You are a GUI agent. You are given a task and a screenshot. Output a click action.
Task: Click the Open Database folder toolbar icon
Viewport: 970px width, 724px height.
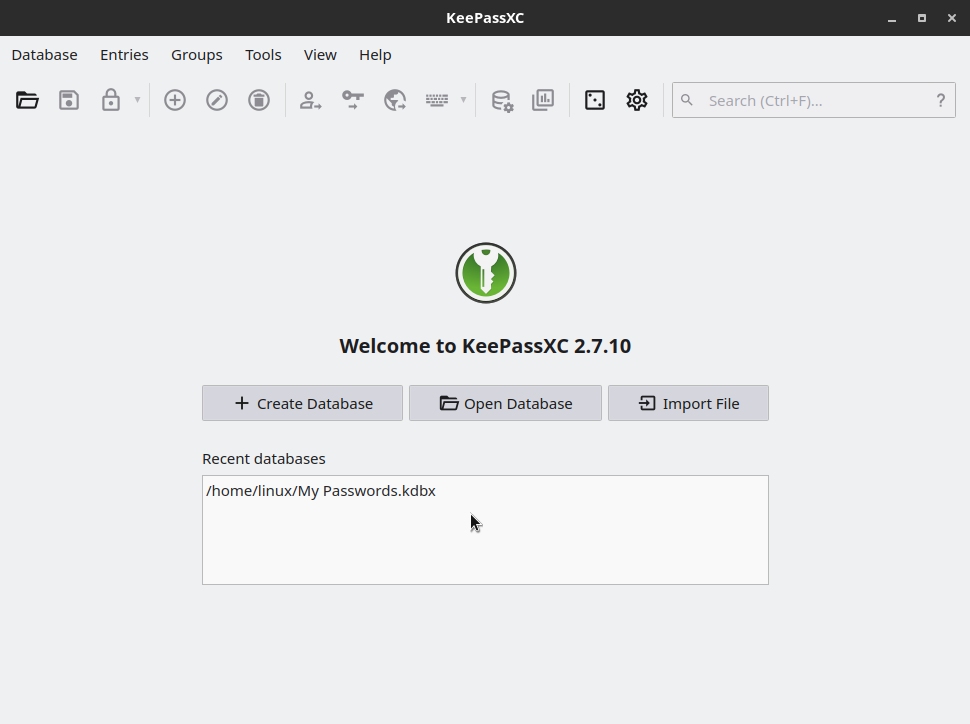click(x=27, y=100)
